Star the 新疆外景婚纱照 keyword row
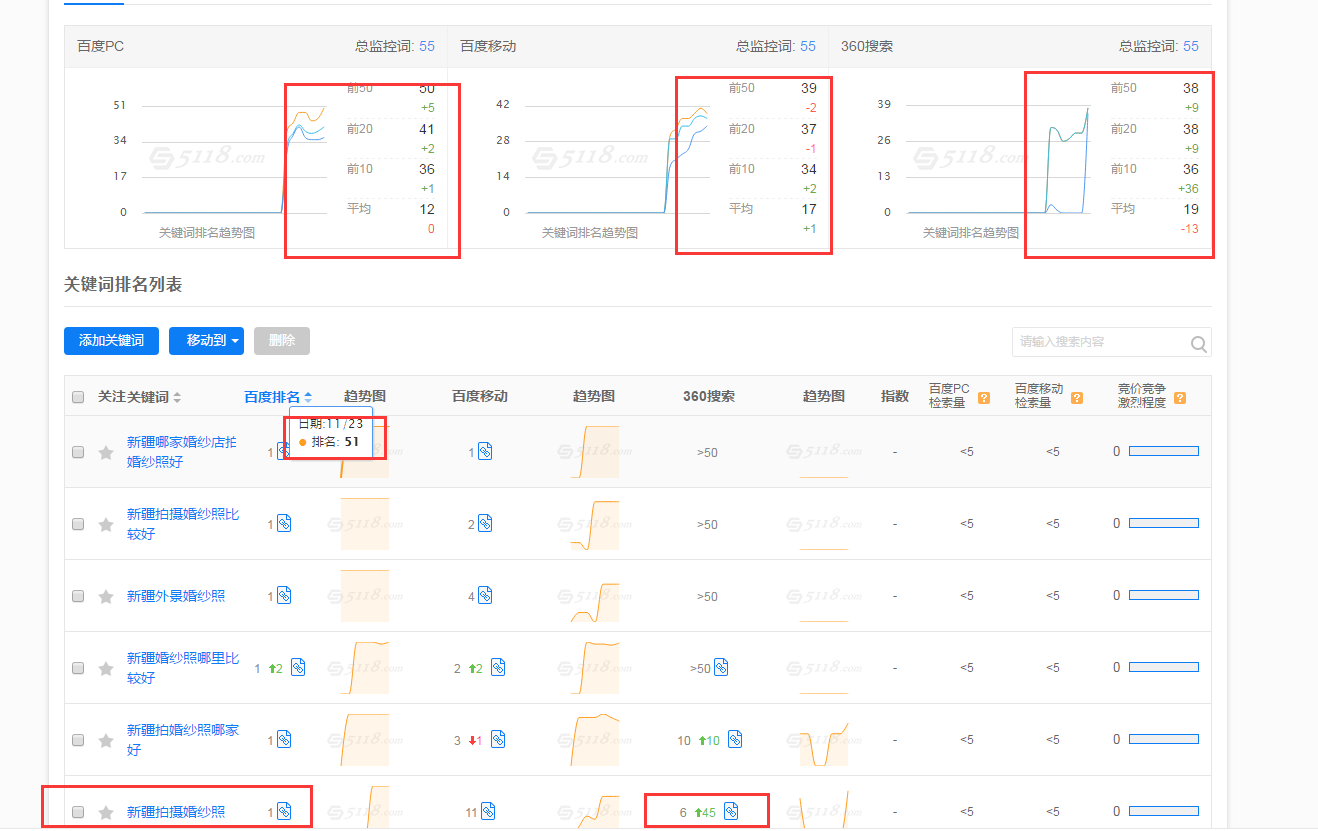 pos(106,597)
